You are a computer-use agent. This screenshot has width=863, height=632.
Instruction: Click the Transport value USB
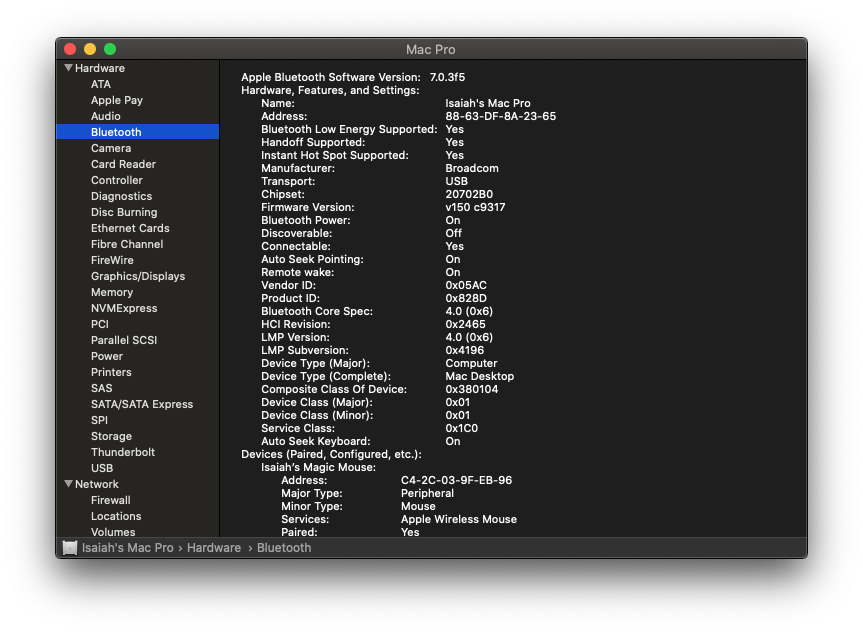pyautogui.click(x=457, y=181)
